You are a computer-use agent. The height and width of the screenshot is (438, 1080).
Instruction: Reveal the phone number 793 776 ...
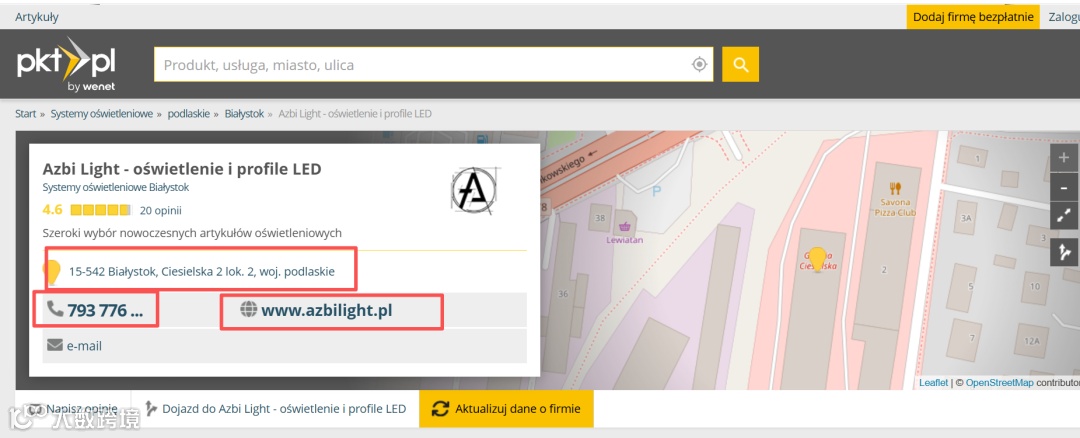tap(105, 311)
